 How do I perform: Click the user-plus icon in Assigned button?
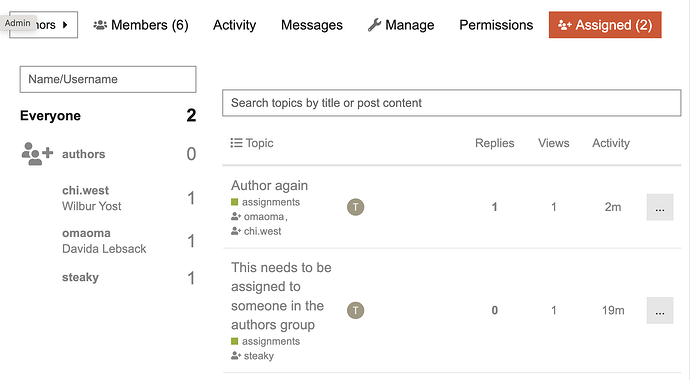coord(565,25)
